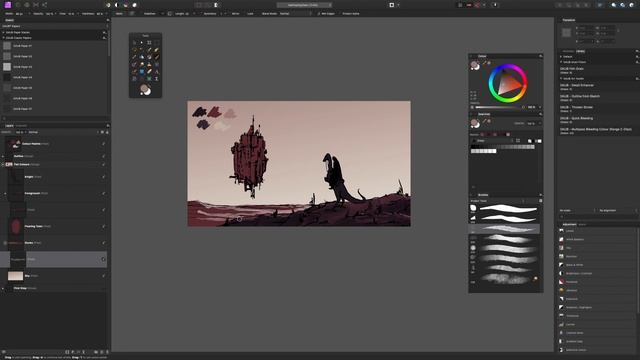
Task: Enable Wet Edges checkbox in context toolbar
Action: coord(318,14)
